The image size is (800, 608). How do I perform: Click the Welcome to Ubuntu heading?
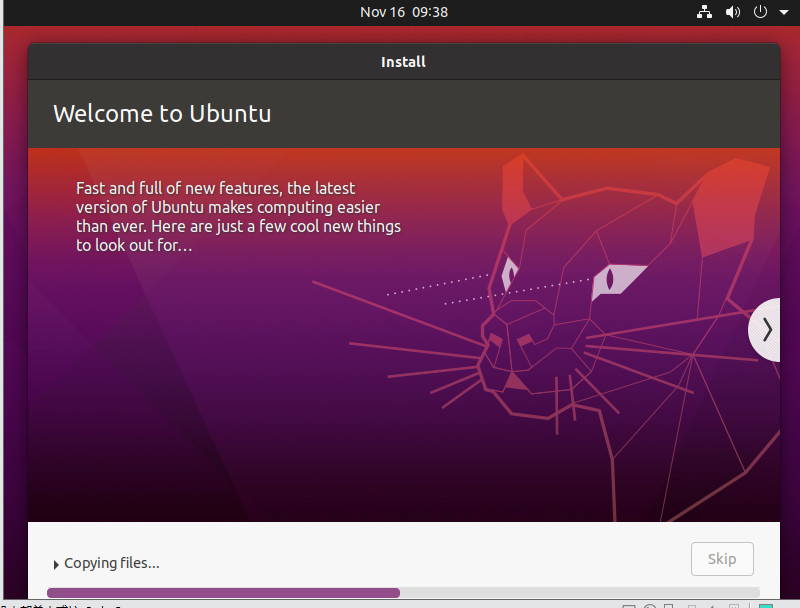162,113
